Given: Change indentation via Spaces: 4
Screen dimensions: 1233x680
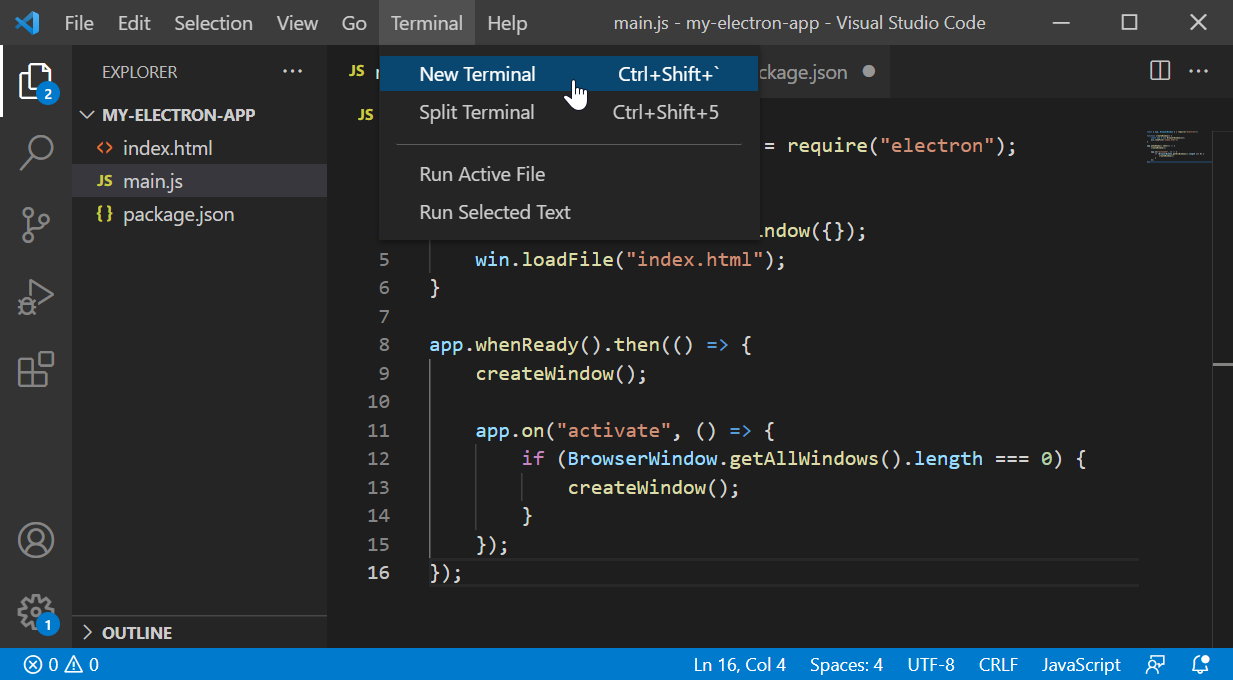Looking at the screenshot, I should tap(846, 664).
